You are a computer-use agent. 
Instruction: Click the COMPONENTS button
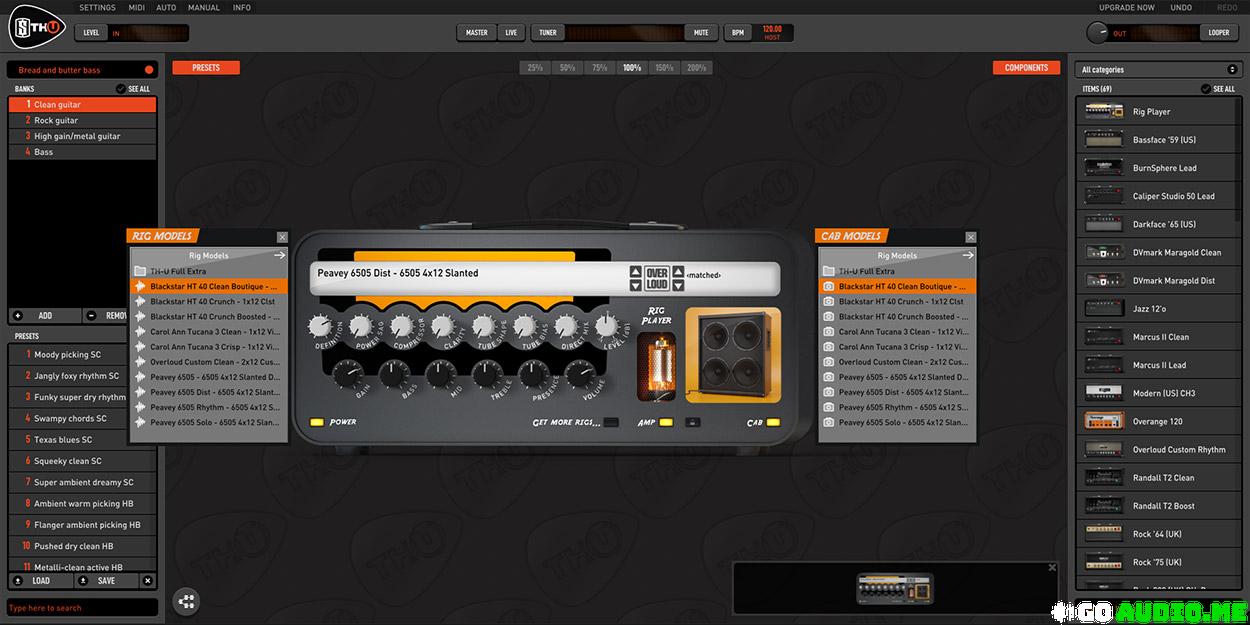pos(1026,68)
